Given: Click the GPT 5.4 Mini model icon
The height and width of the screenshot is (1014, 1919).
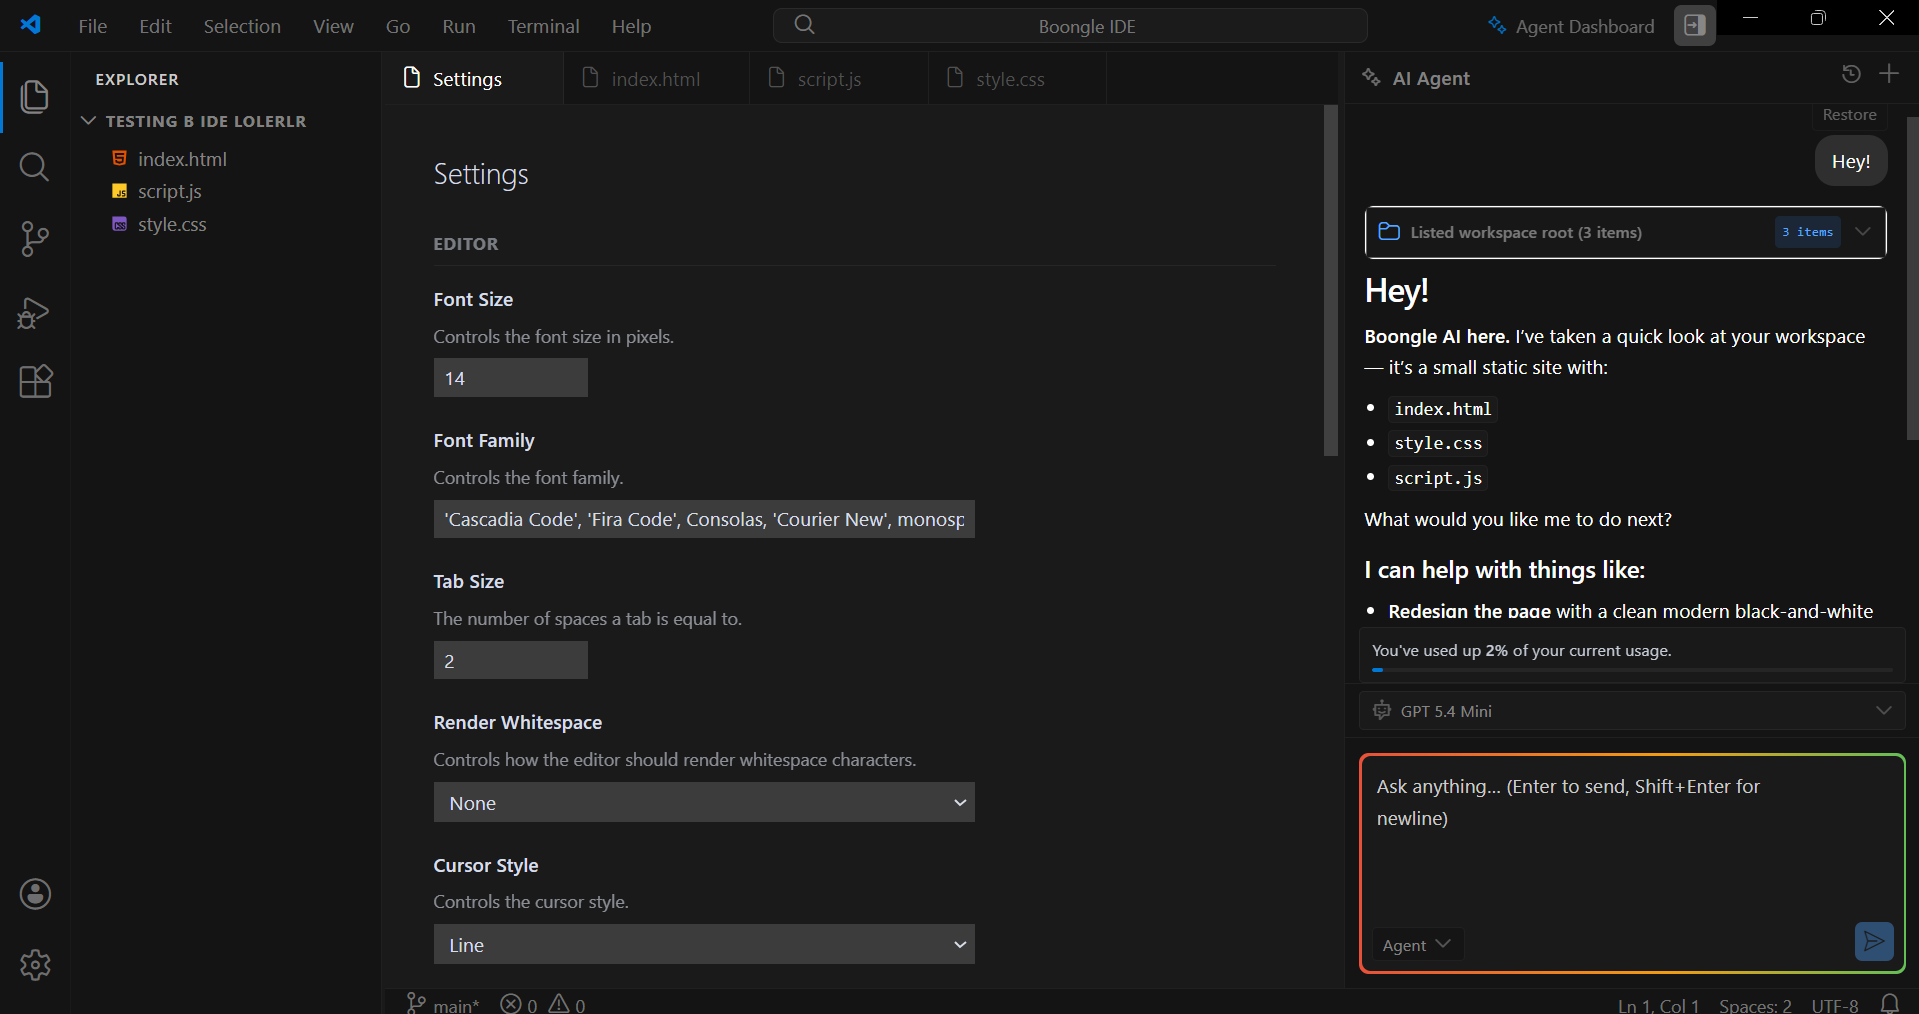Looking at the screenshot, I should click(x=1382, y=710).
